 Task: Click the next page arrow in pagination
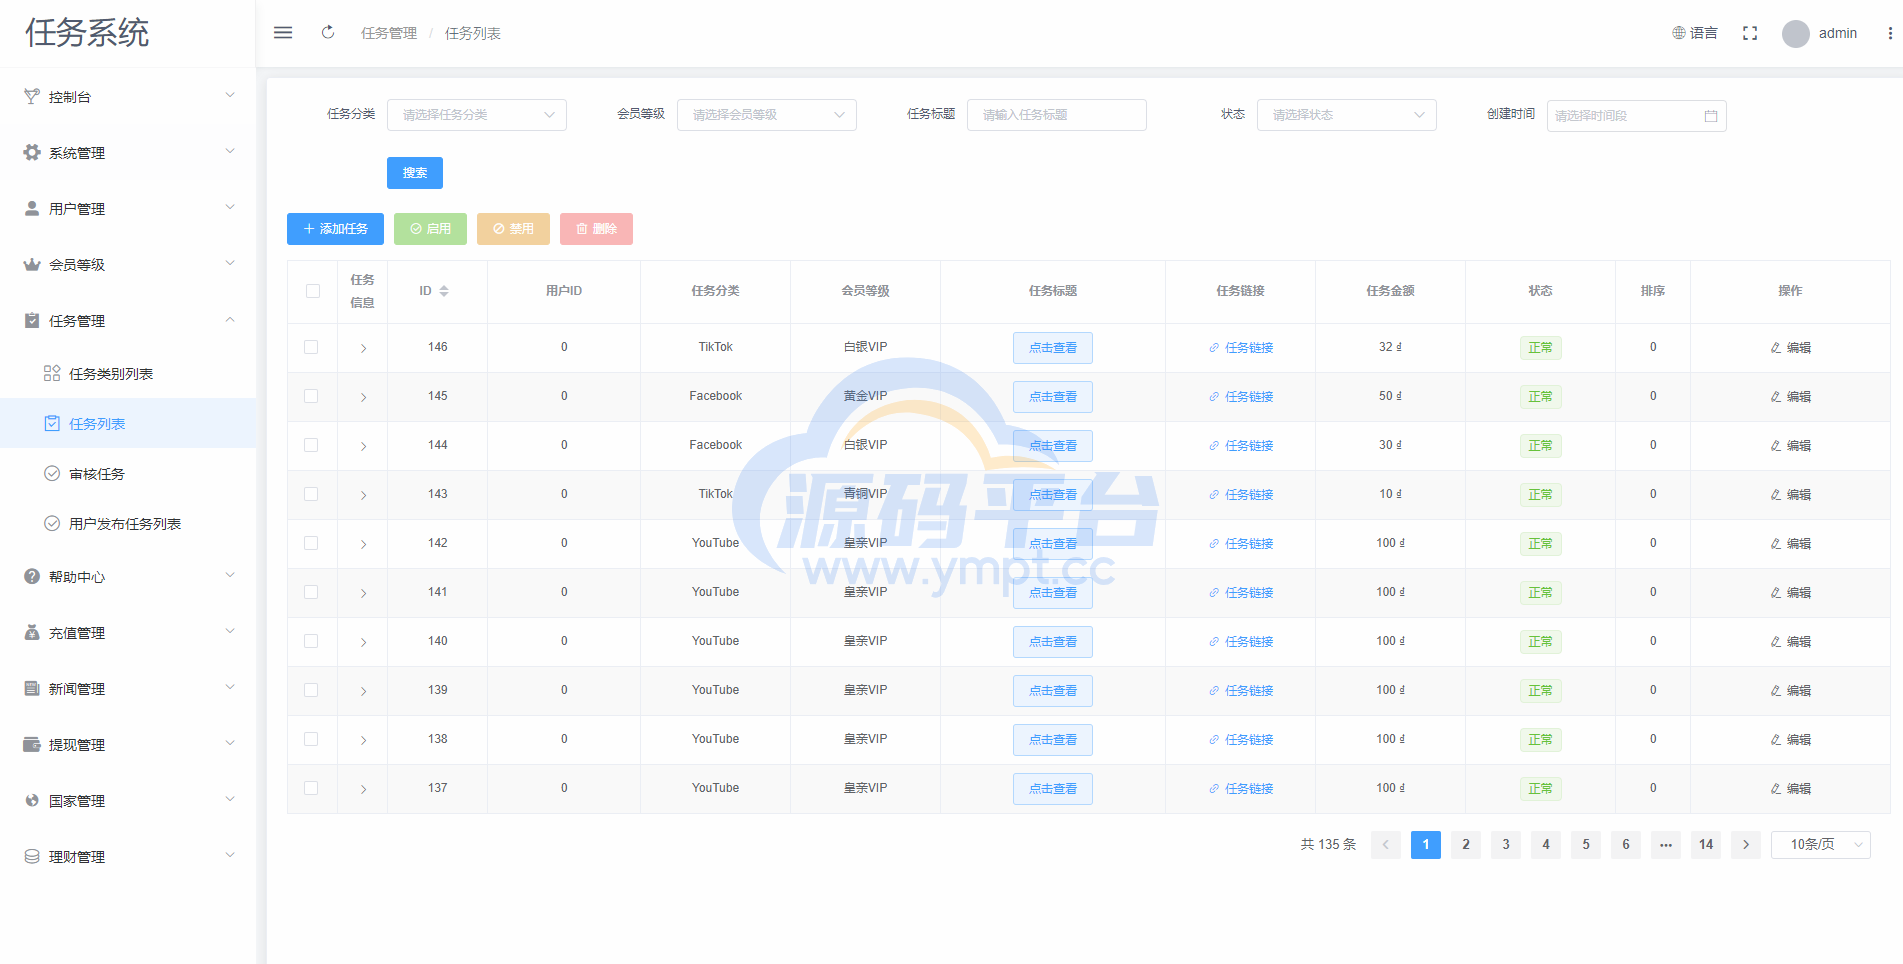click(x=1746, y=845)
